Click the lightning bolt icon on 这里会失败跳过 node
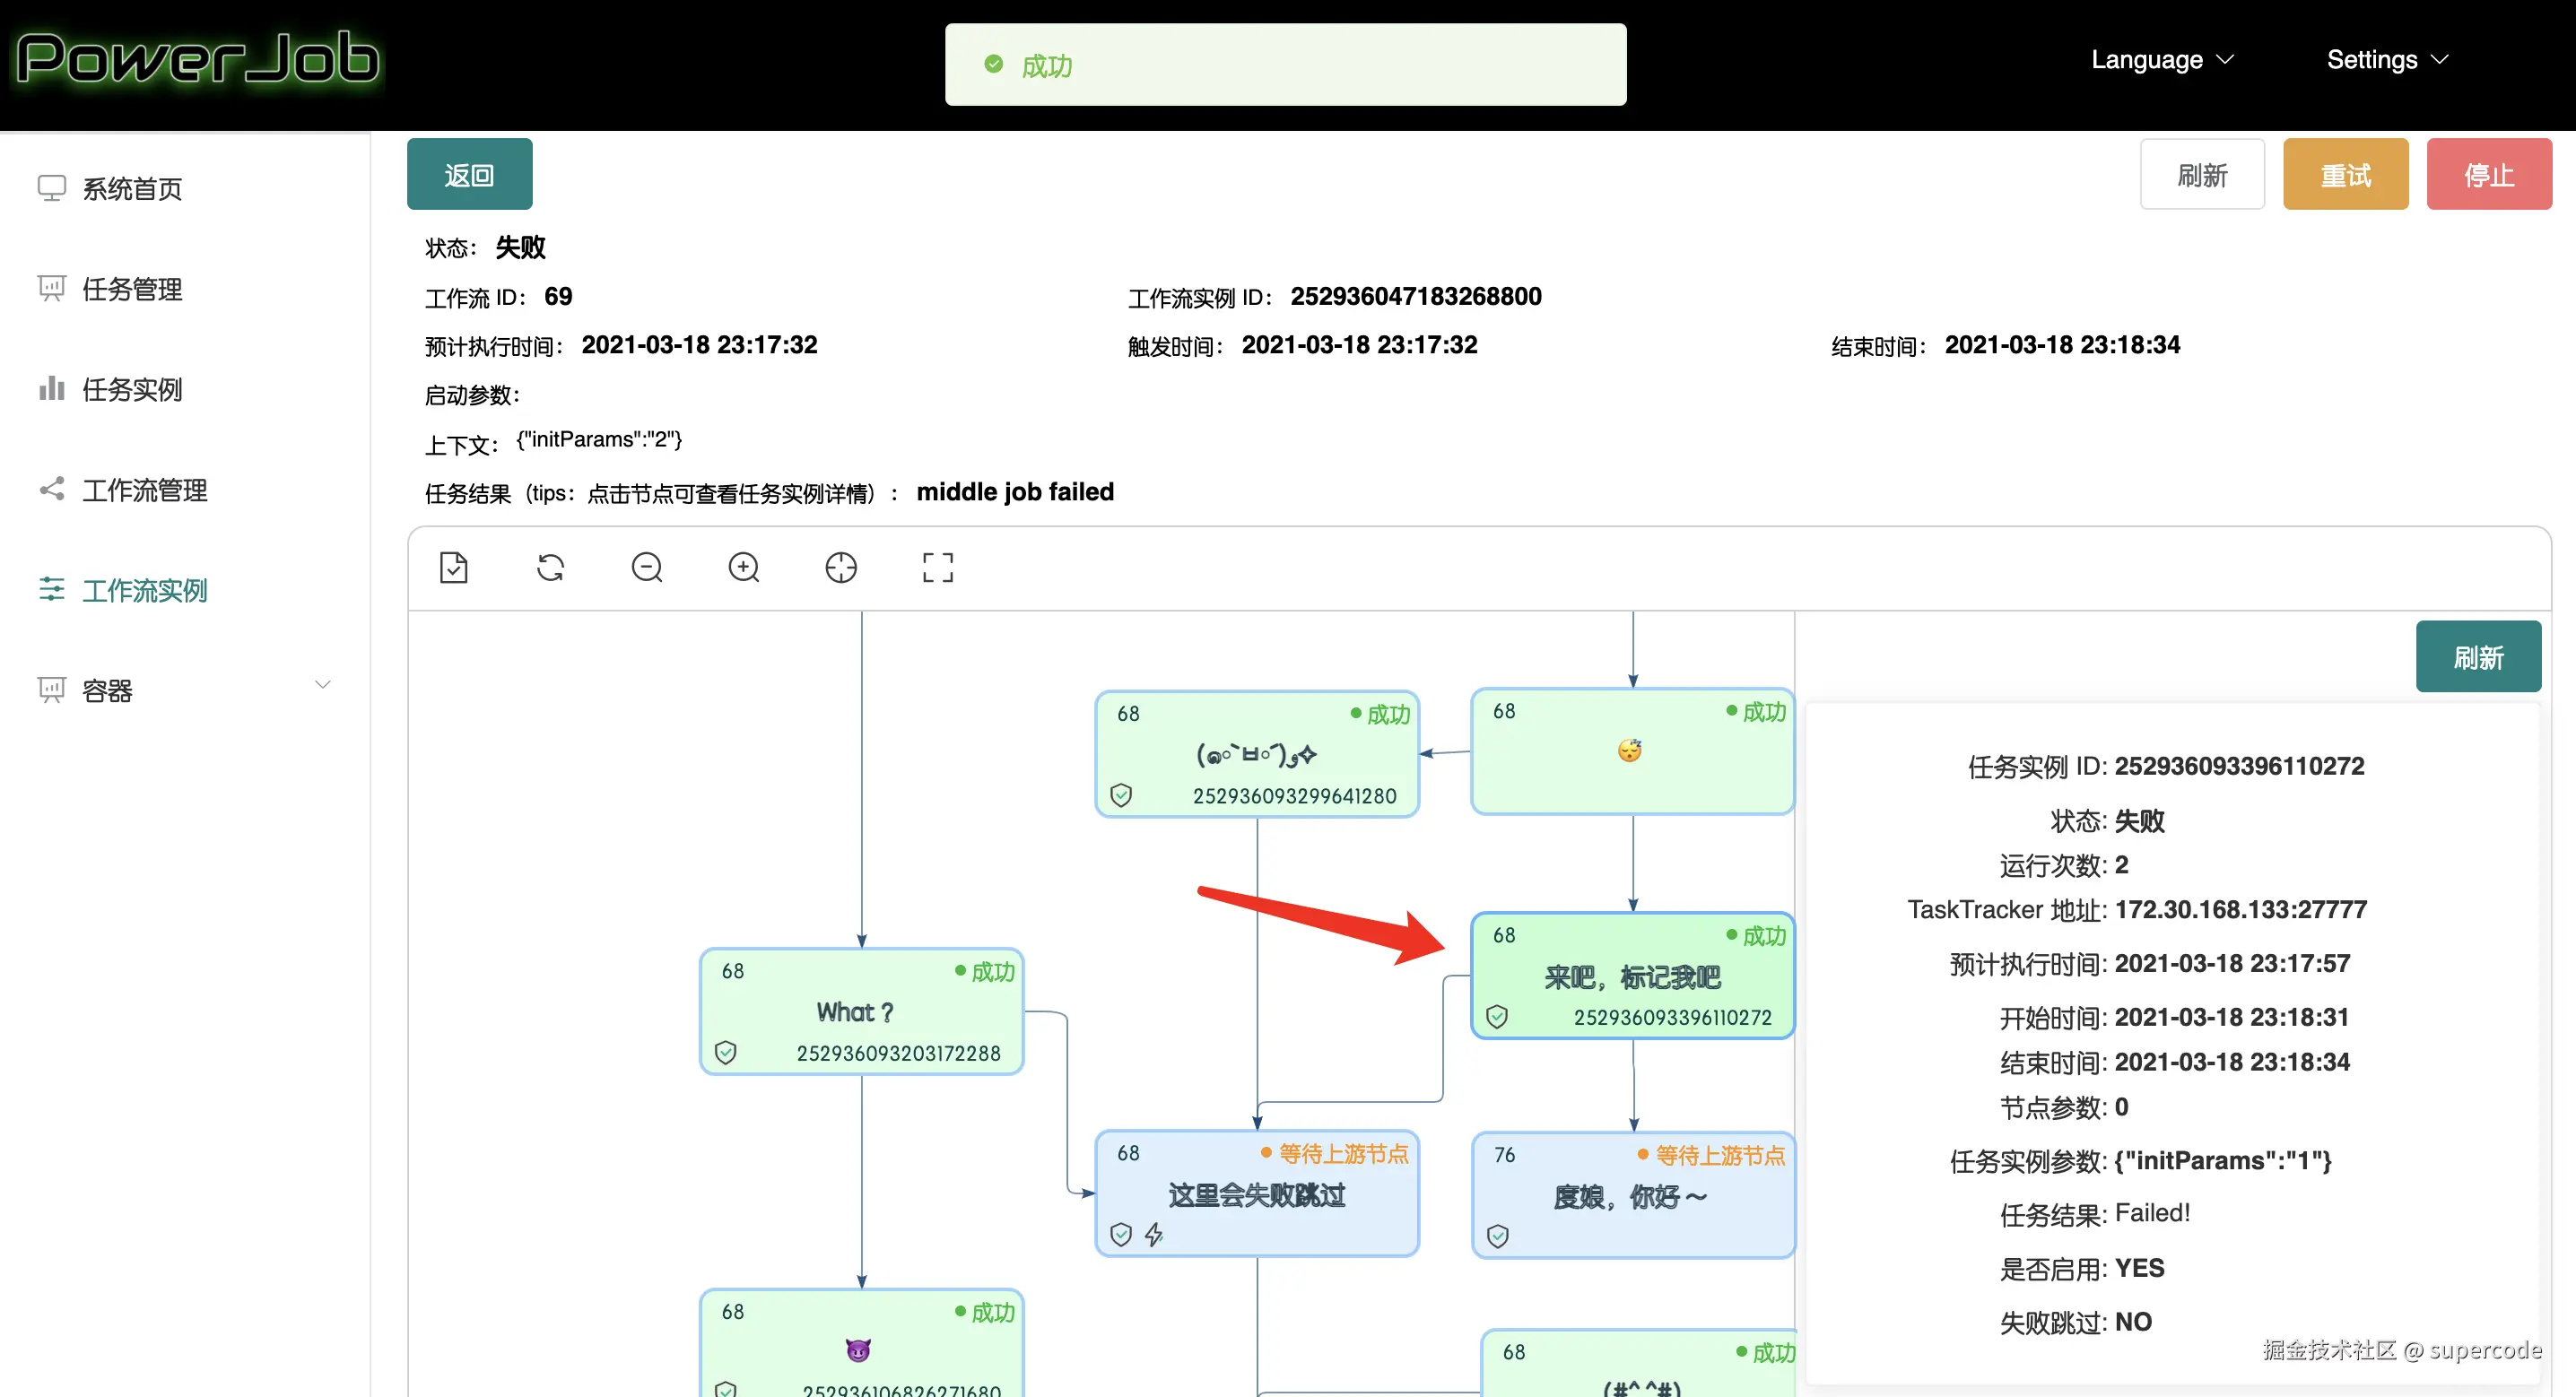Image resolution: width=2576 pixels, height=1397 pixels. pos(1154,1235)
